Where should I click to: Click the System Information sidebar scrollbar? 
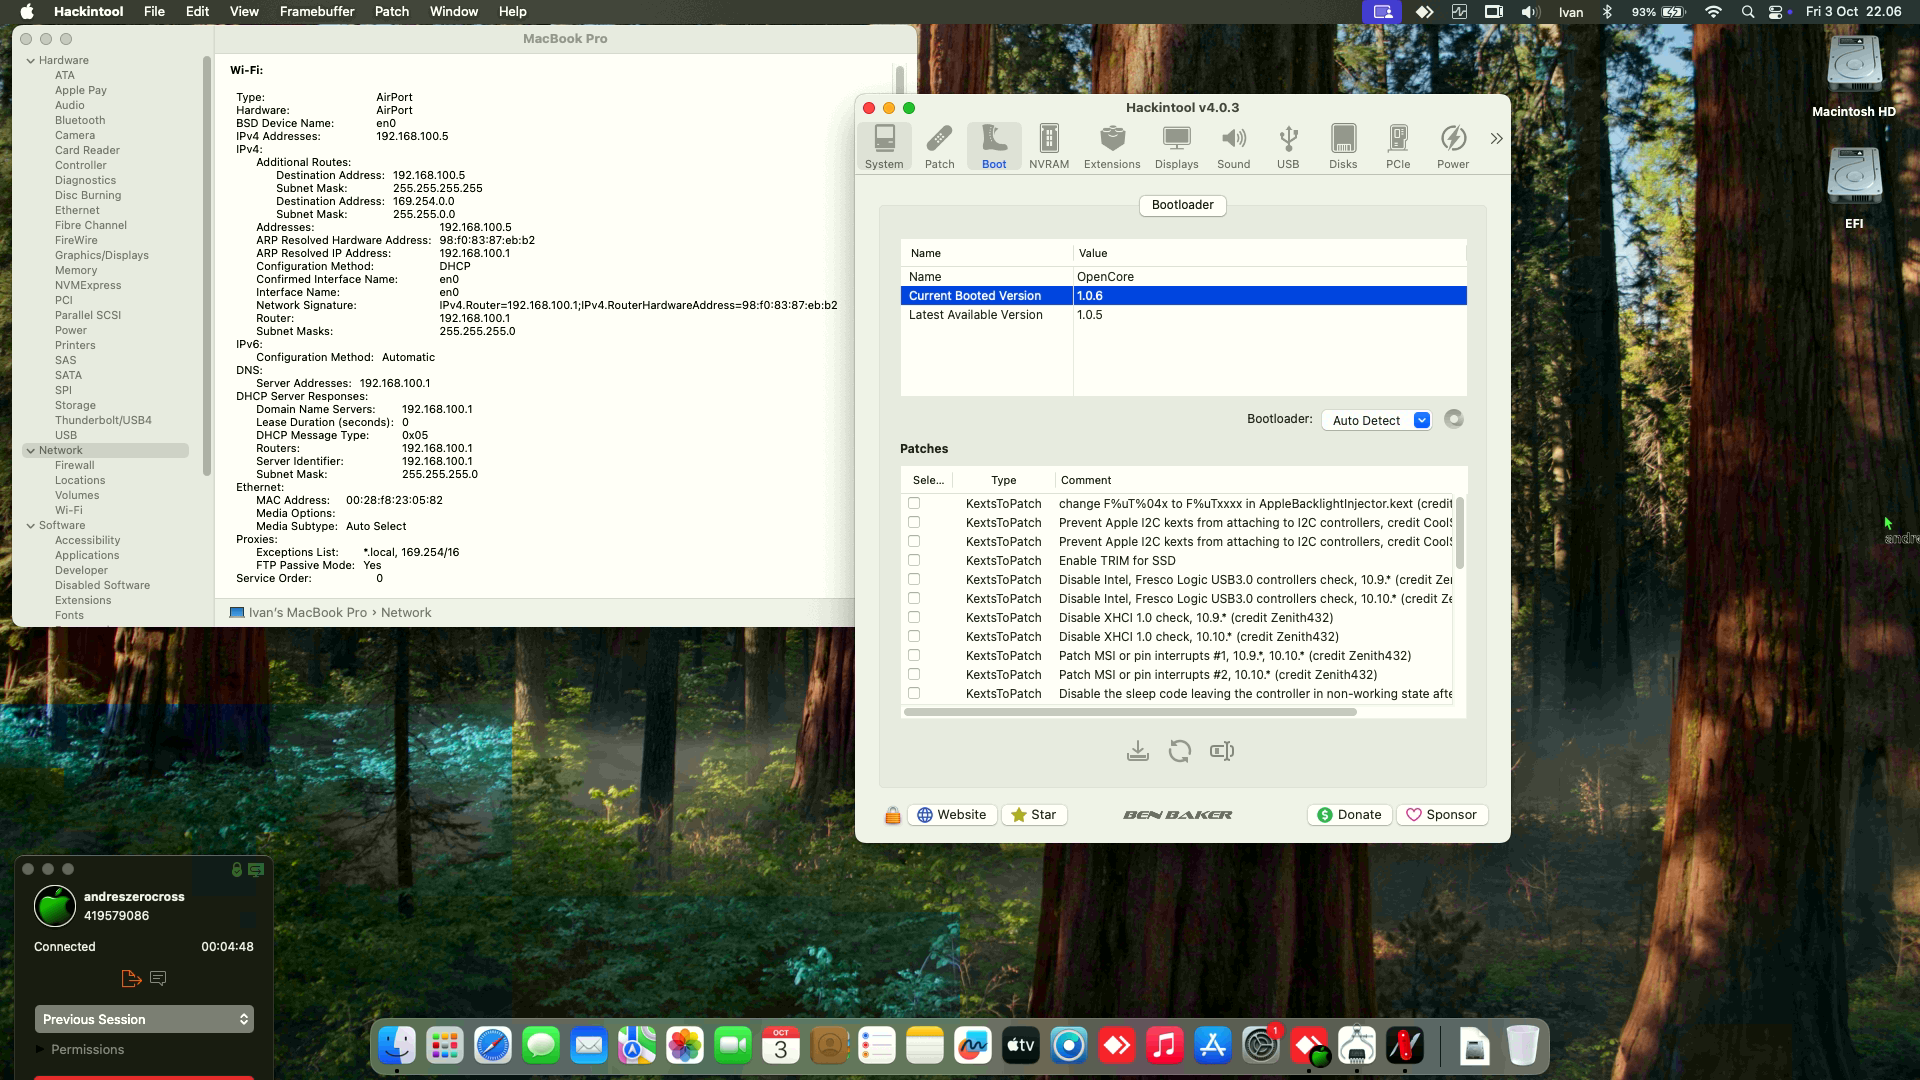(207, 265)
